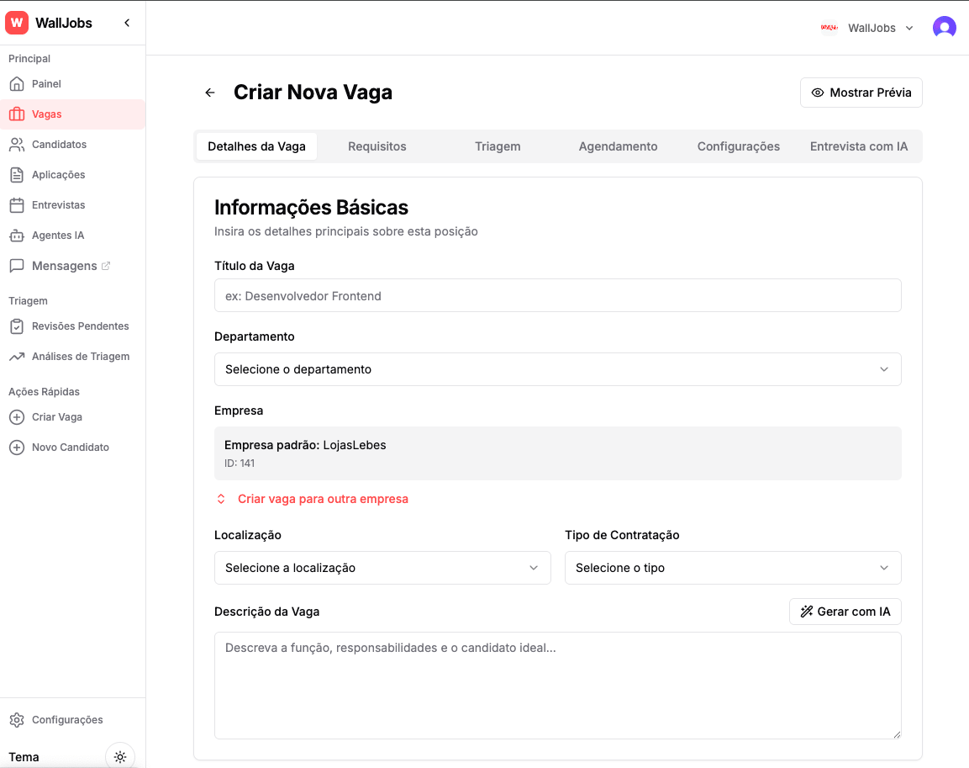The width and height of the screenshot is (969, 768).
Task: Collapse the sidebar with the chevron
Action: 126,22
